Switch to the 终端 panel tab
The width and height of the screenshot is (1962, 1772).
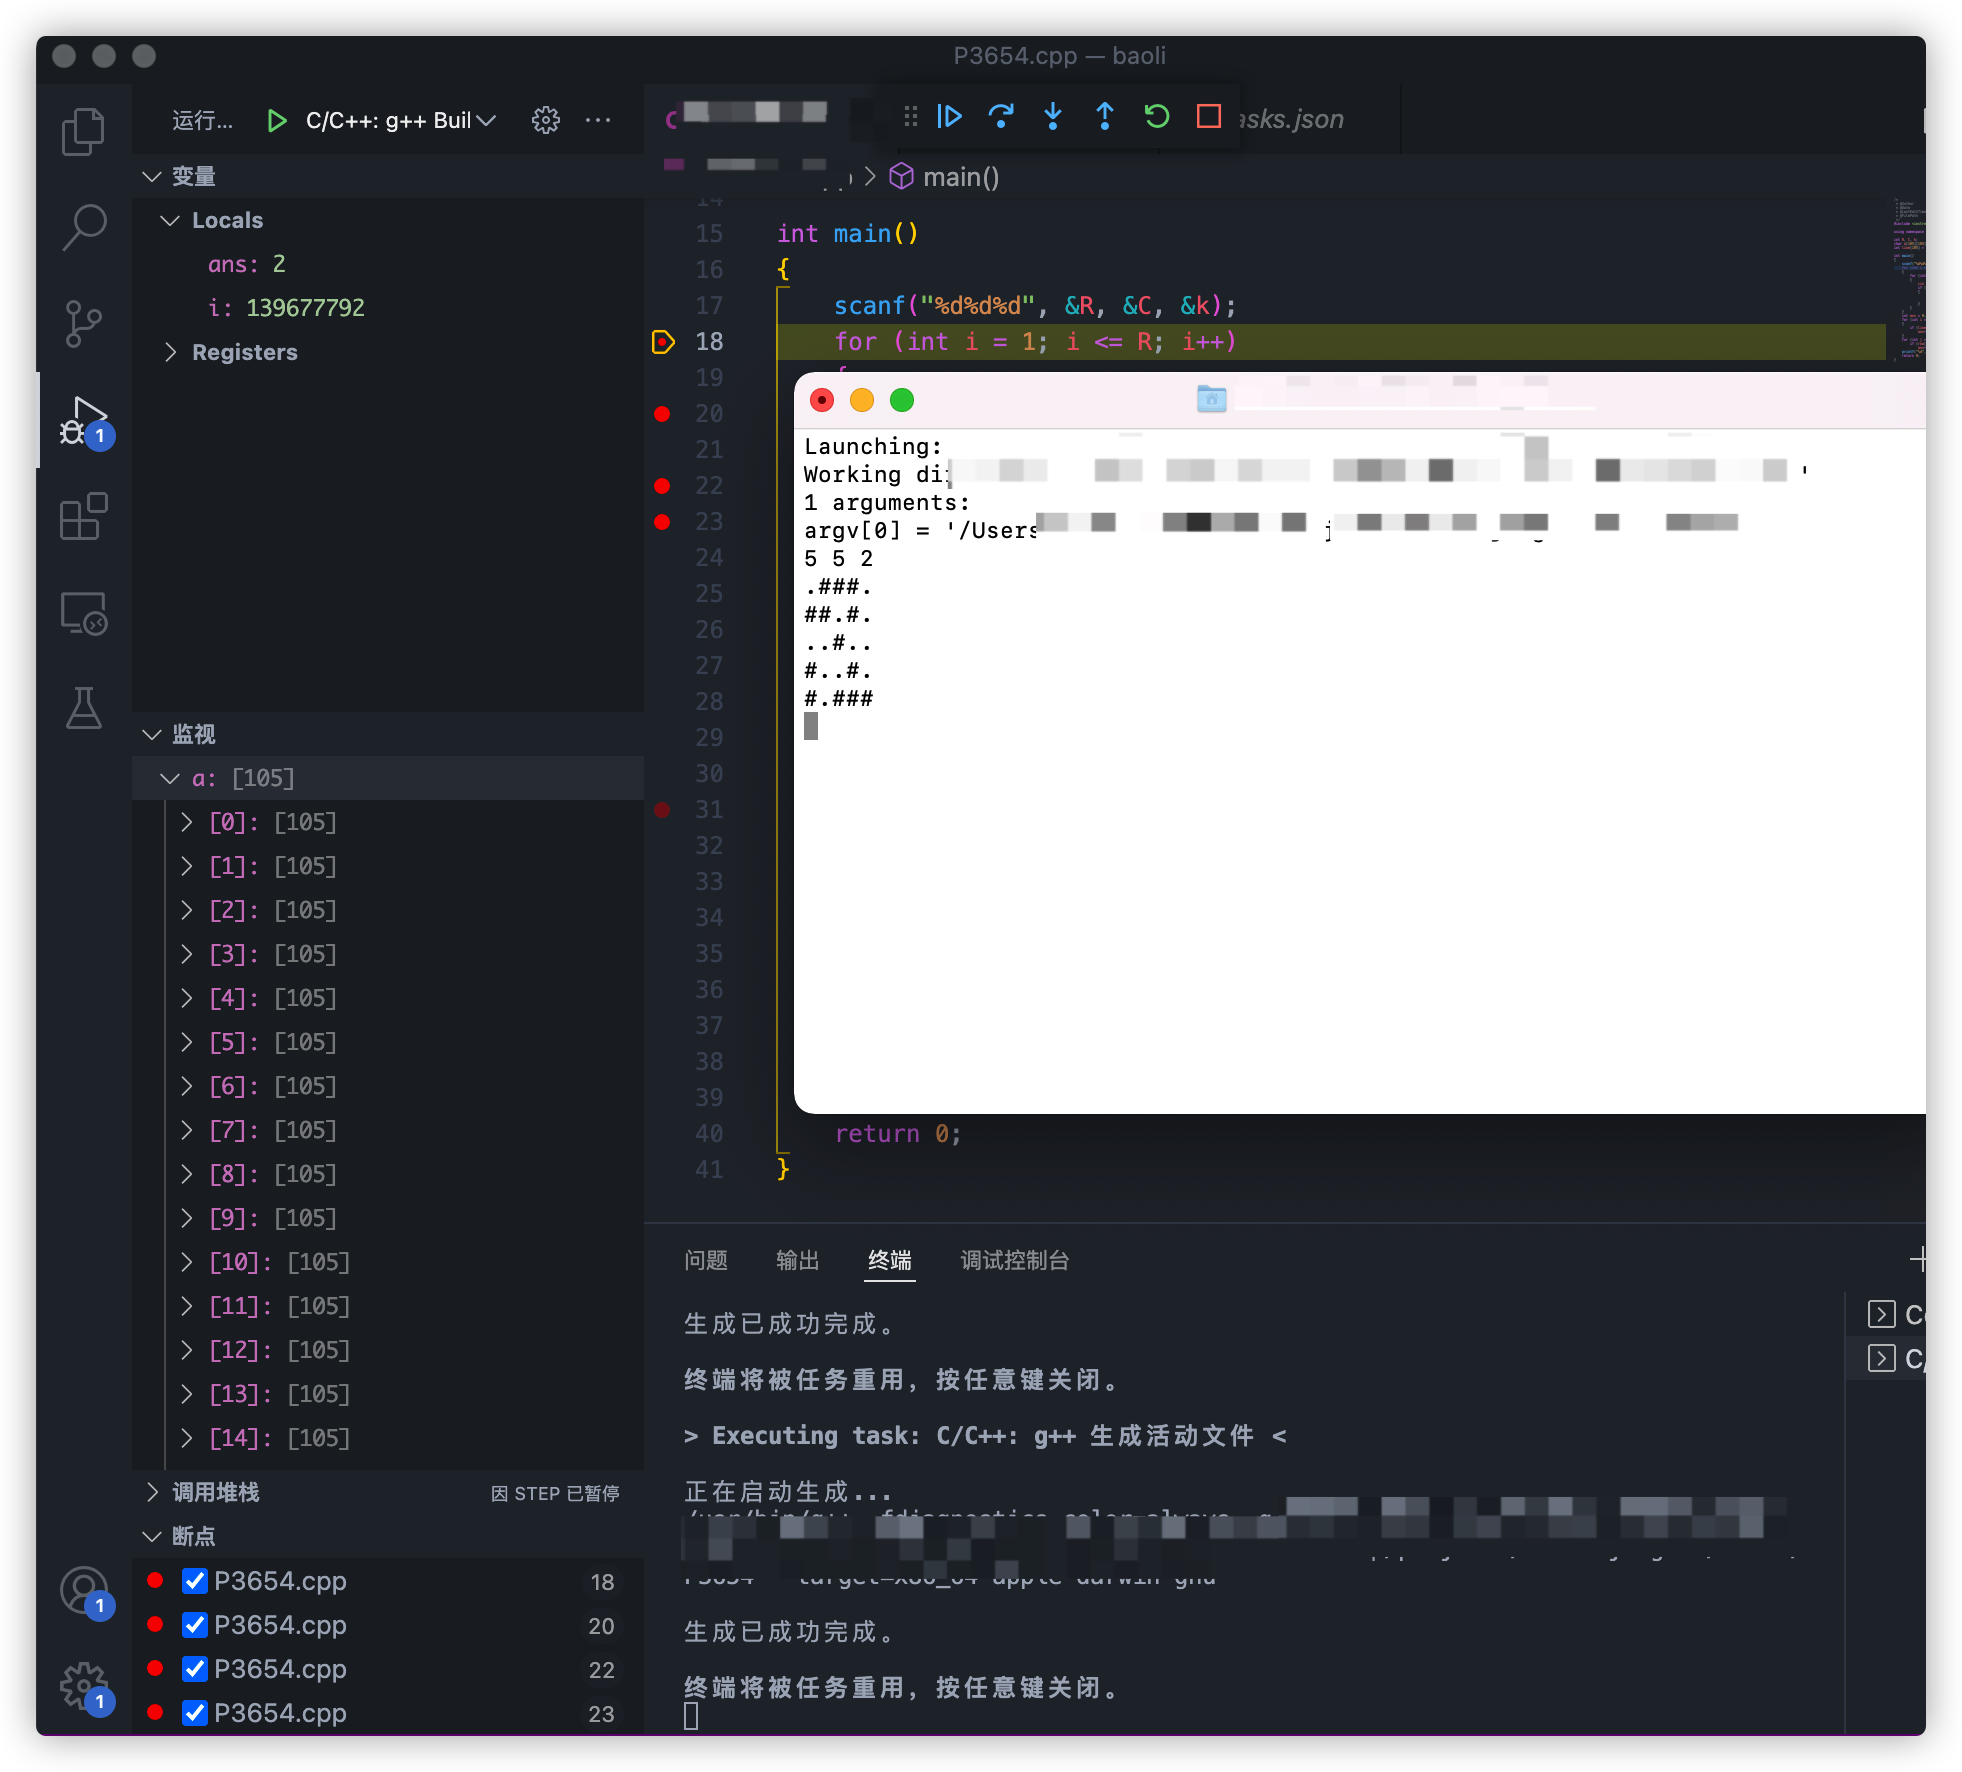[890, 1261]
